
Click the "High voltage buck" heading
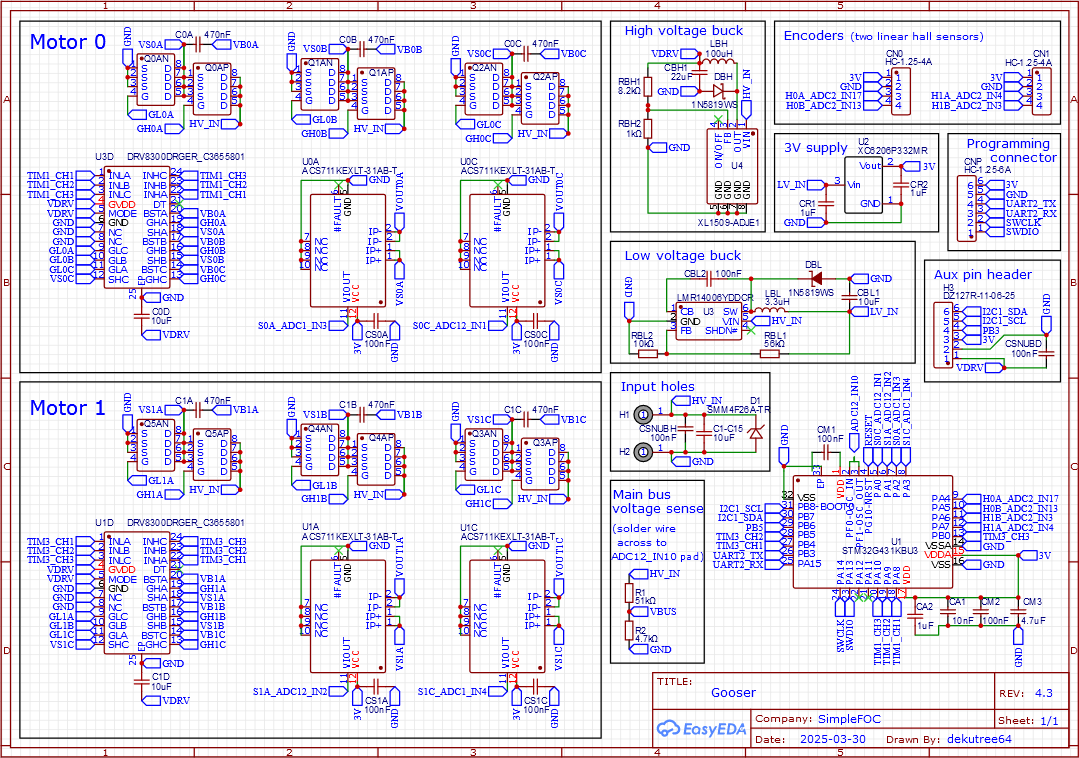coord(683,30)
